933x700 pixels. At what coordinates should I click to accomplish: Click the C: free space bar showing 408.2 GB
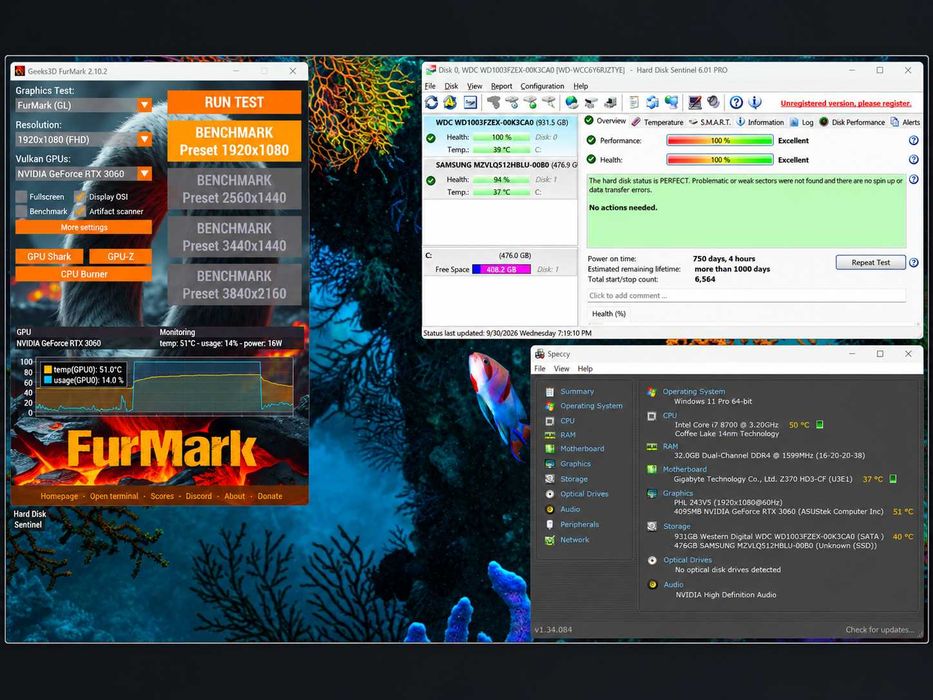coord(501,269)
